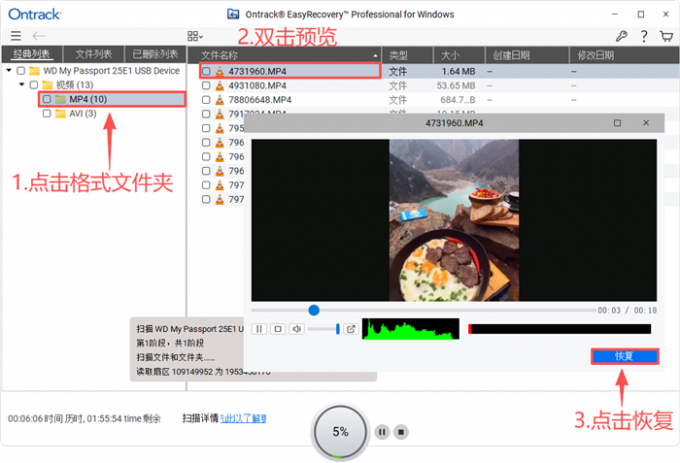Sort by 文件名称 column header
Image resolution: width=680 pixels, height=463 pixels.
(x=284, y=55)
